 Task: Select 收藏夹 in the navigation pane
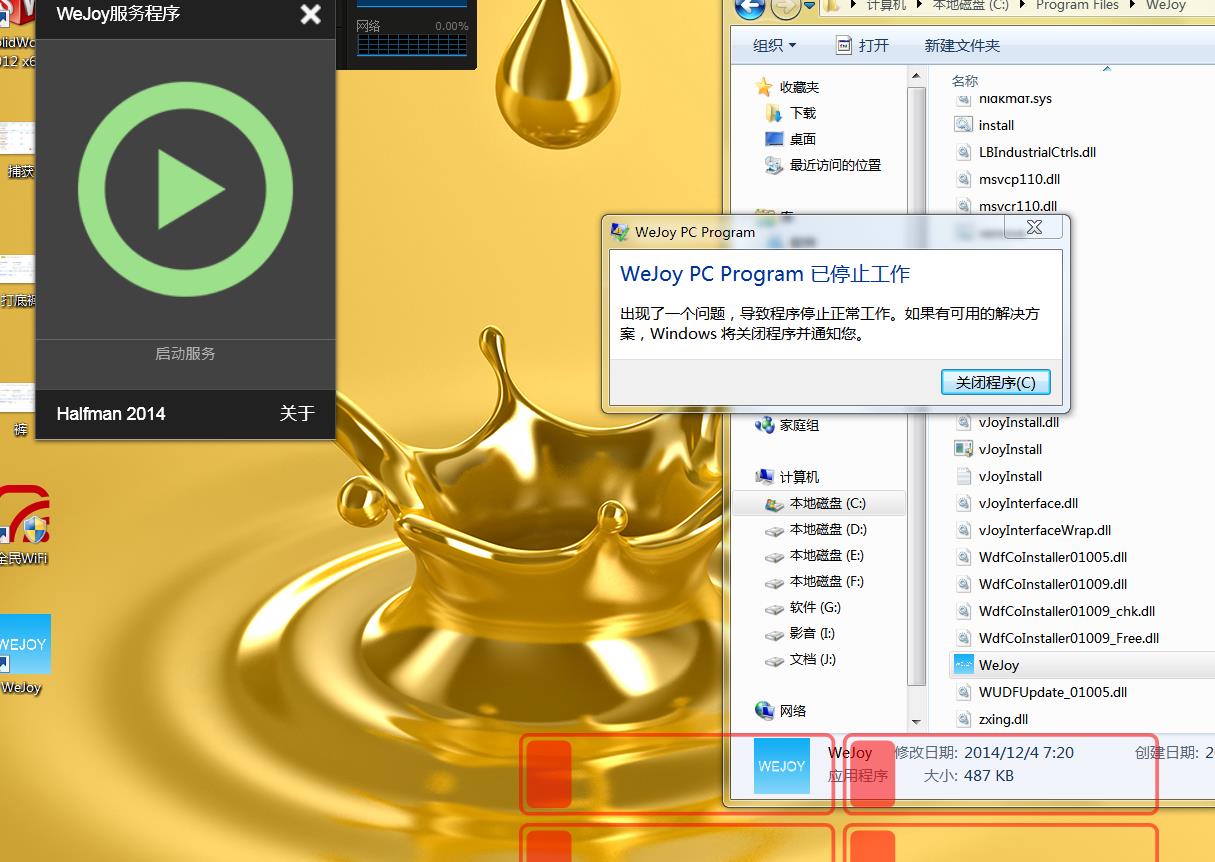coord(788,87)
